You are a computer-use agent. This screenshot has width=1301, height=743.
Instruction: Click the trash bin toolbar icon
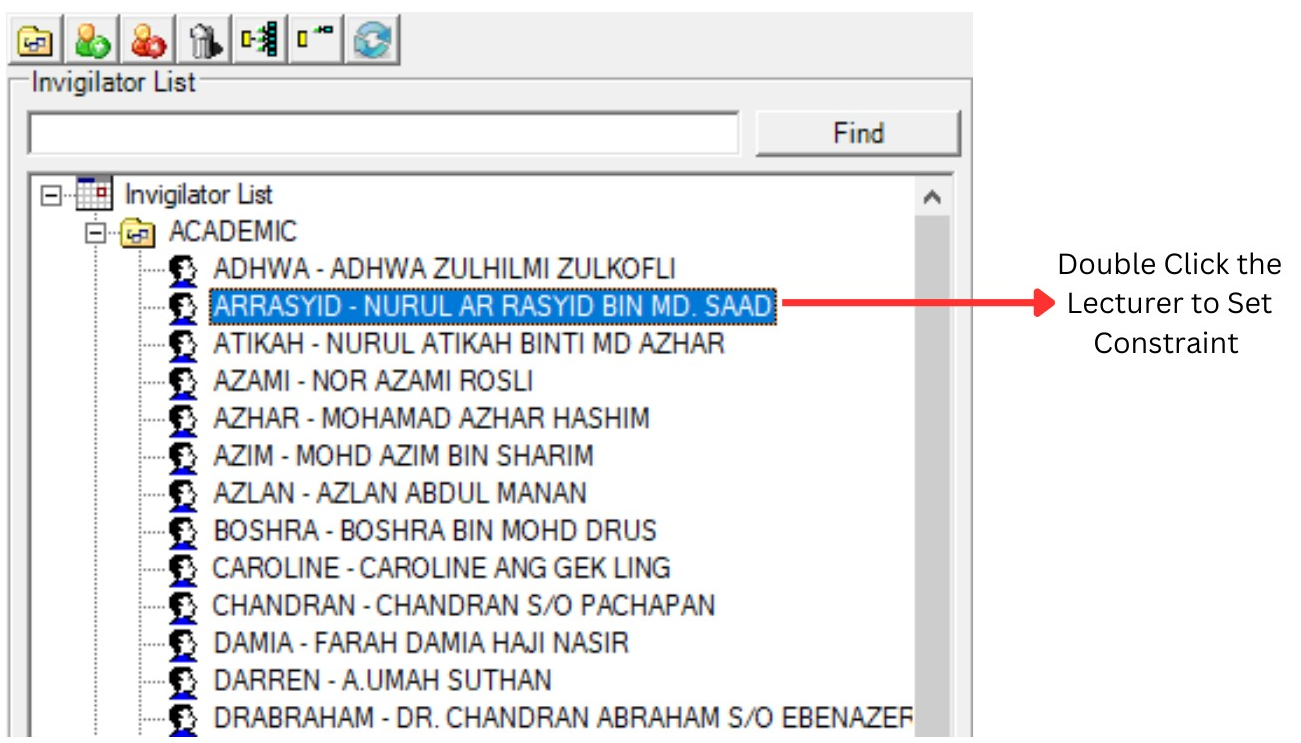[x=205, y=41]
